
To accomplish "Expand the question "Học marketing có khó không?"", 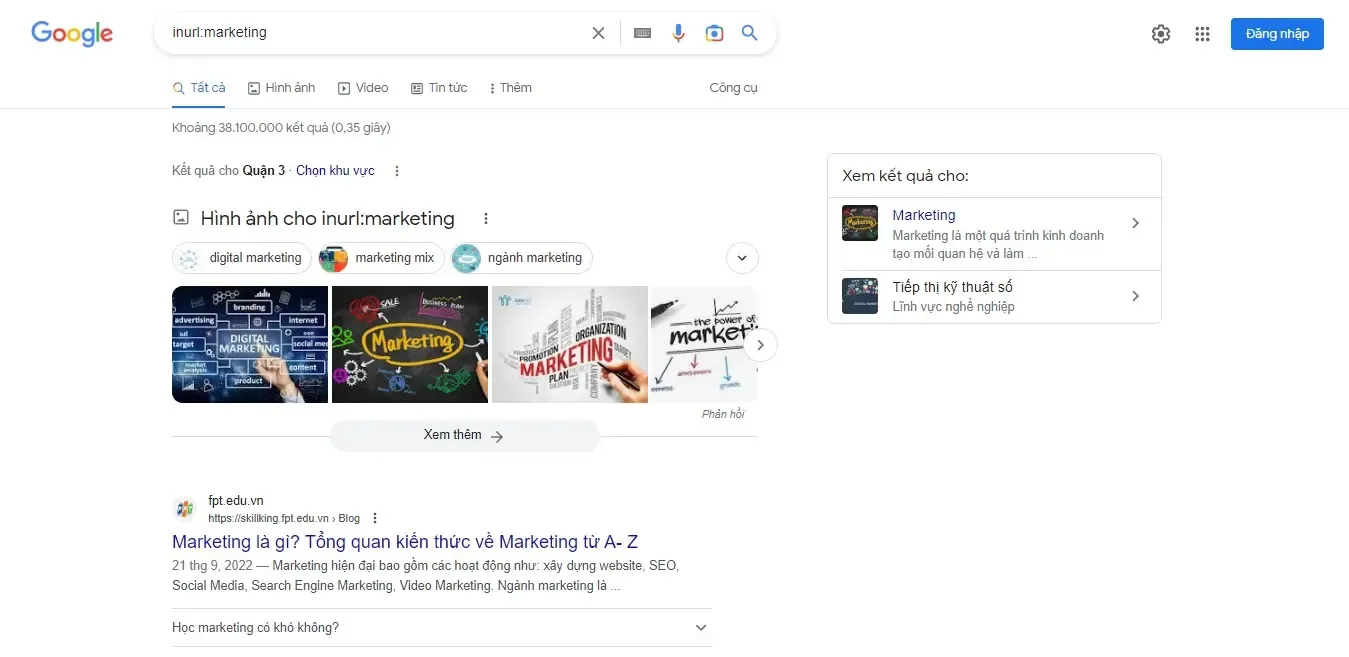I will click(701, 627).
